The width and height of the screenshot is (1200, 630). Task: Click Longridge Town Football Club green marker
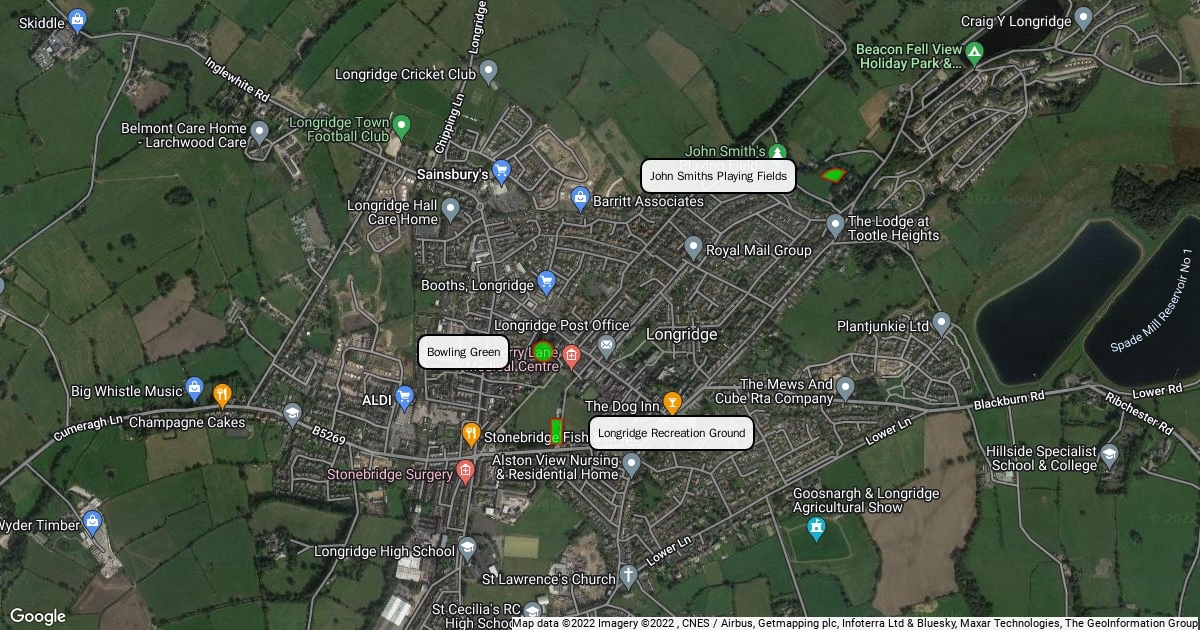tap(402, 126)
